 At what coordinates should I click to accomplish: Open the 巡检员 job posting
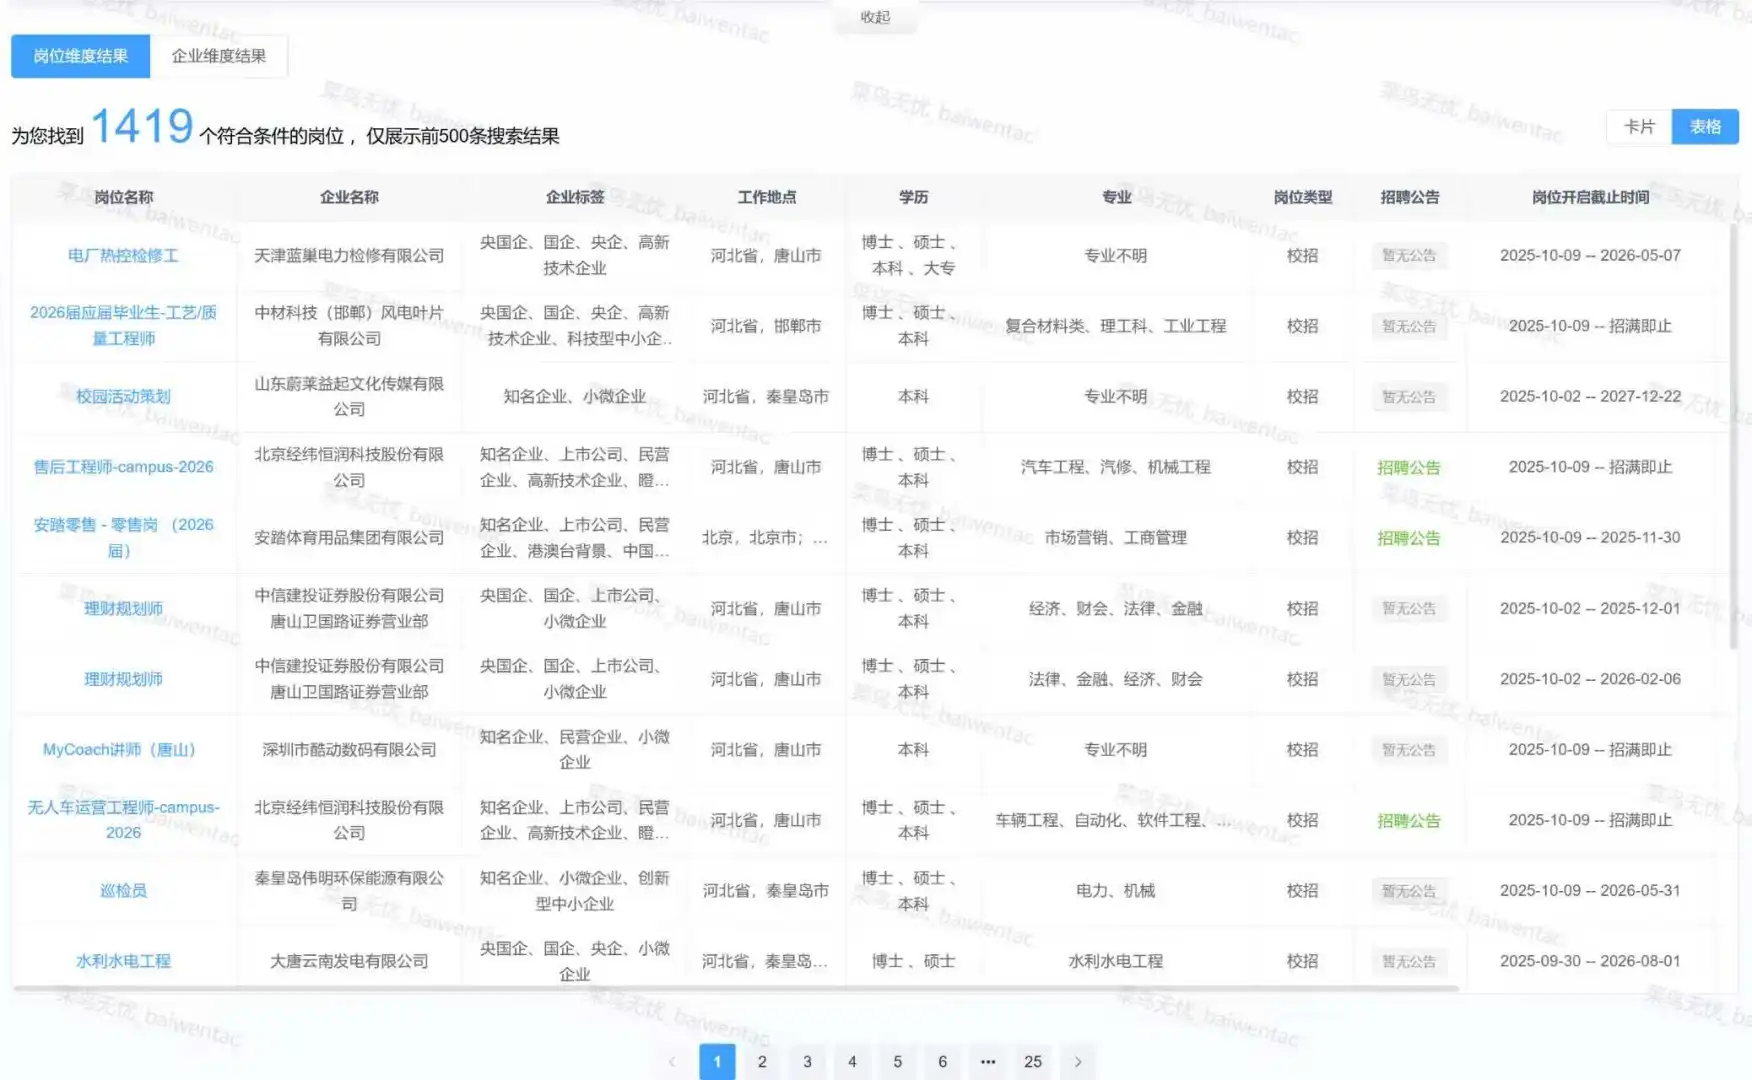click(x=122, y=891)
